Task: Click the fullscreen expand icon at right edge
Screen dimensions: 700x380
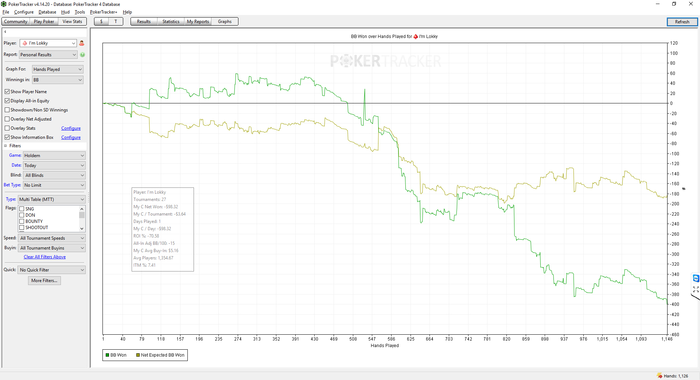Action: (x=696, y=289)
